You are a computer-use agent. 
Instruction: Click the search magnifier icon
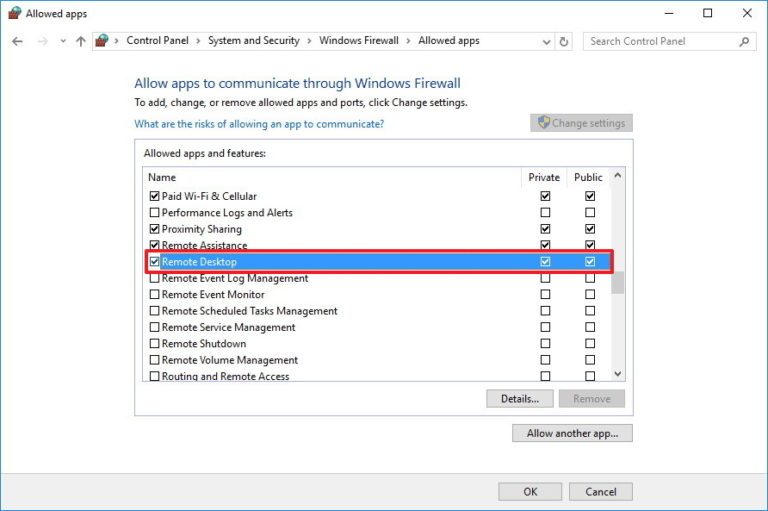coord(744,41)
